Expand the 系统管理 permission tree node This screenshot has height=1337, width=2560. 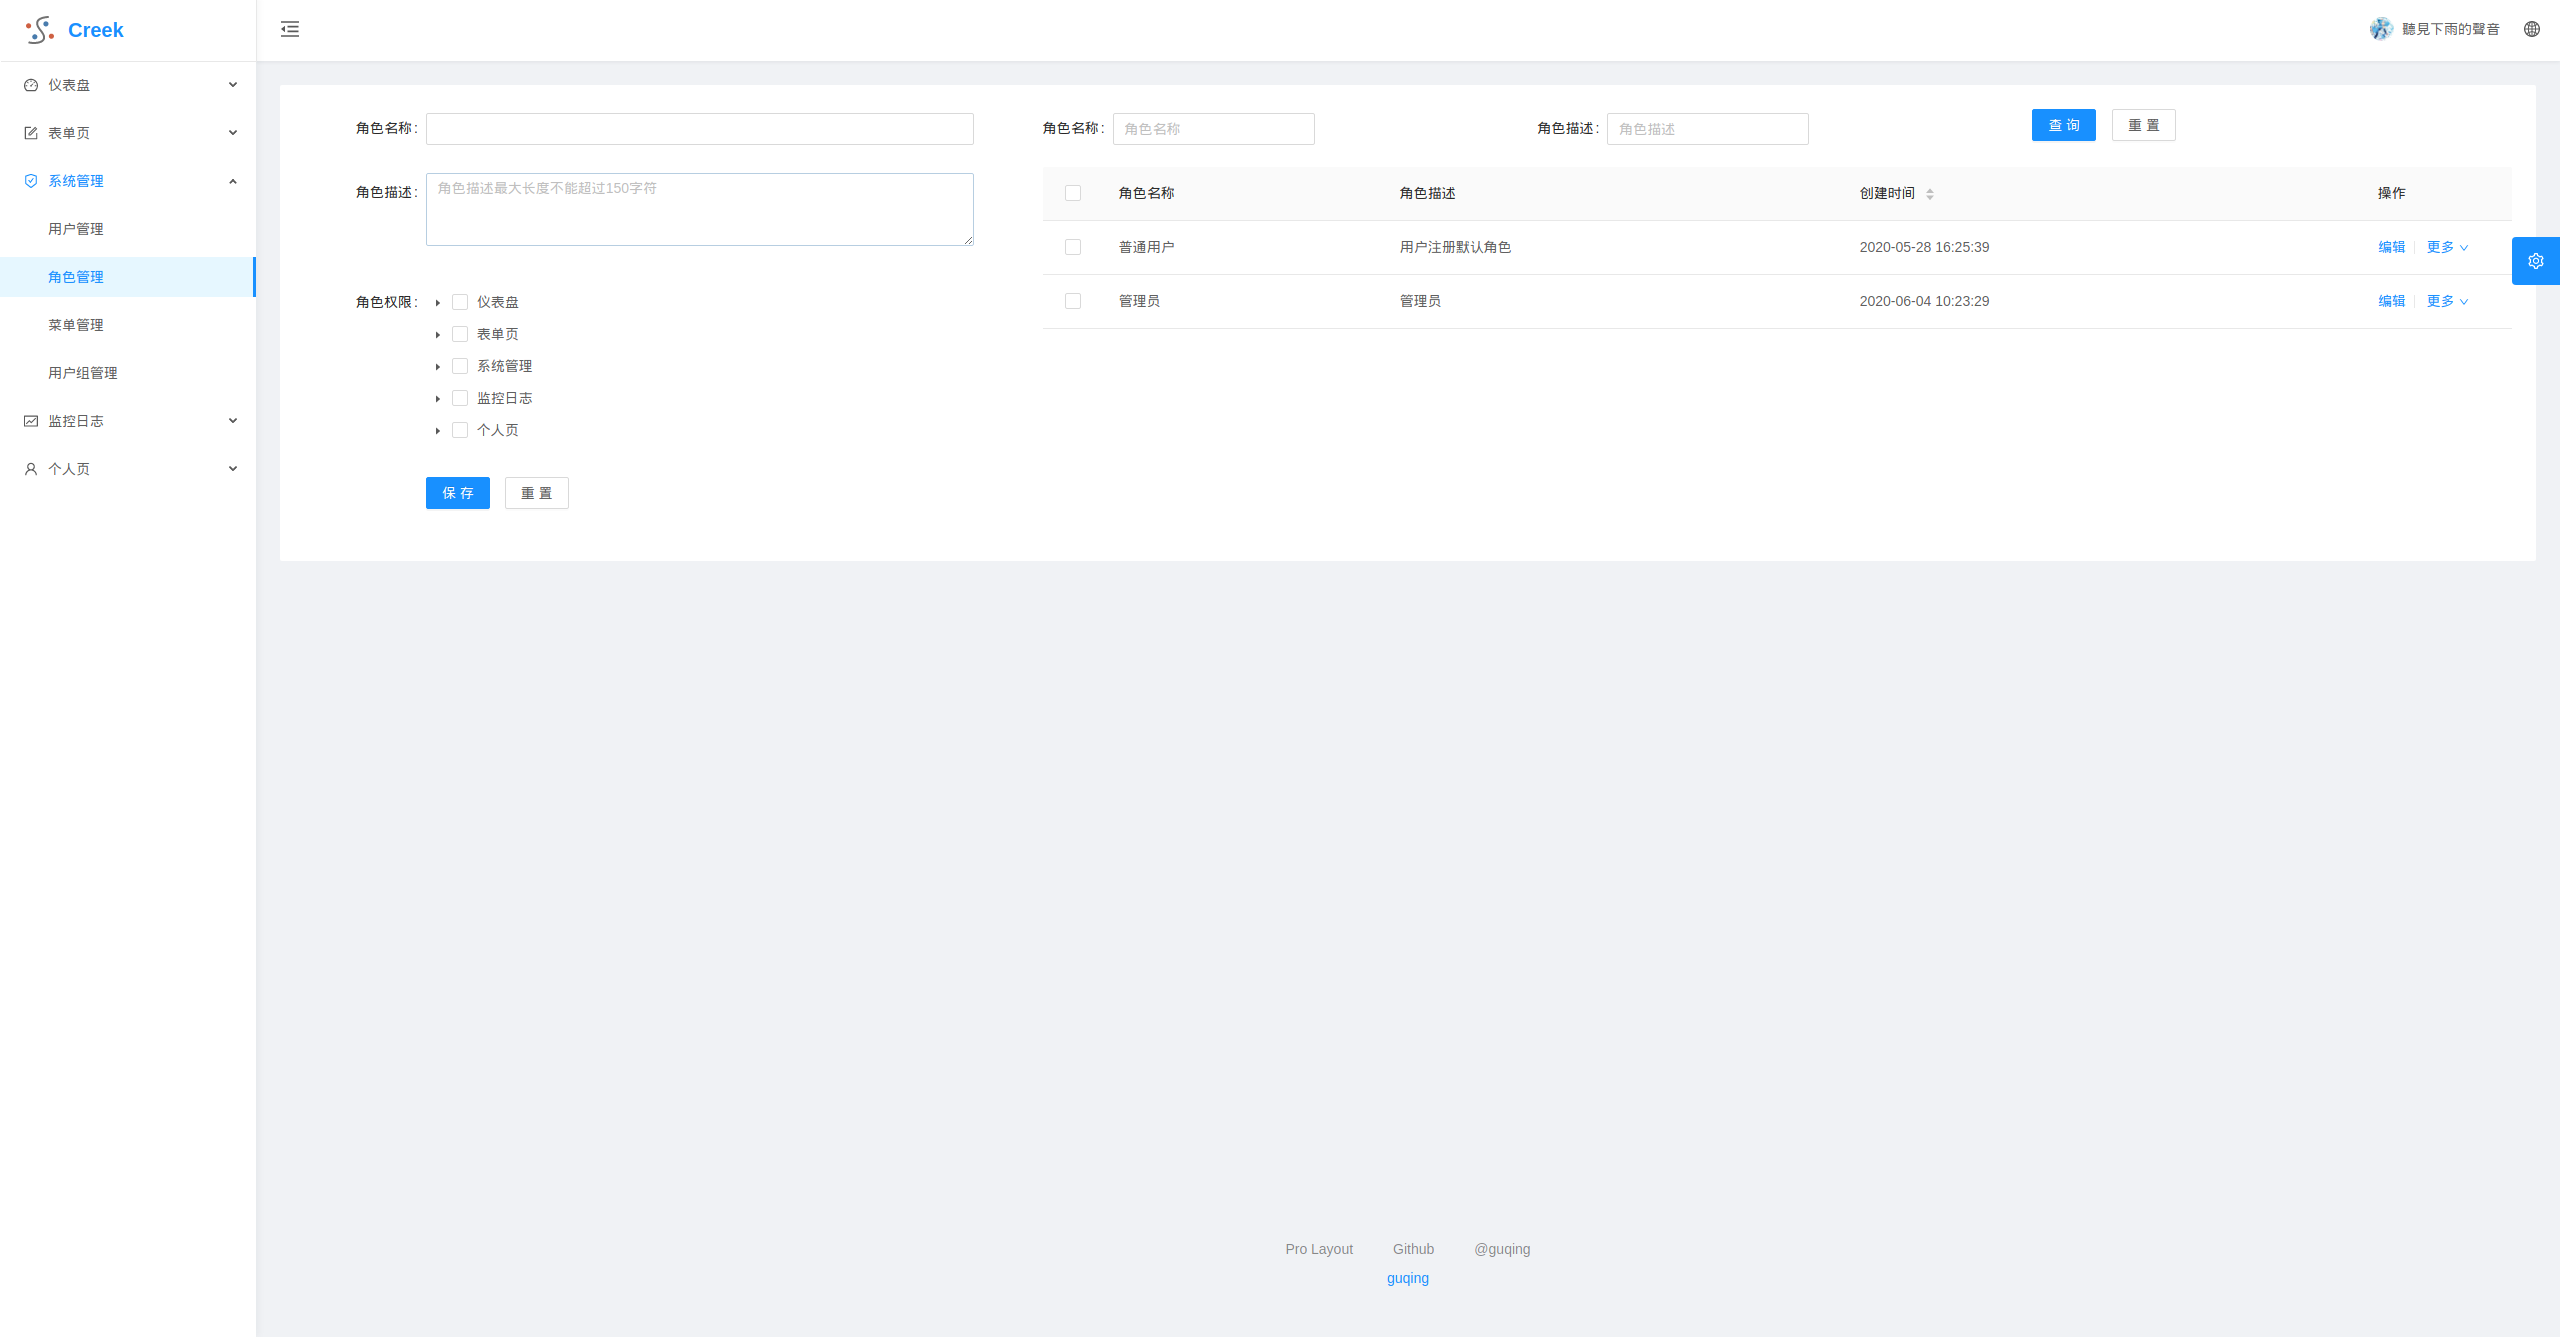click(438, 367)
